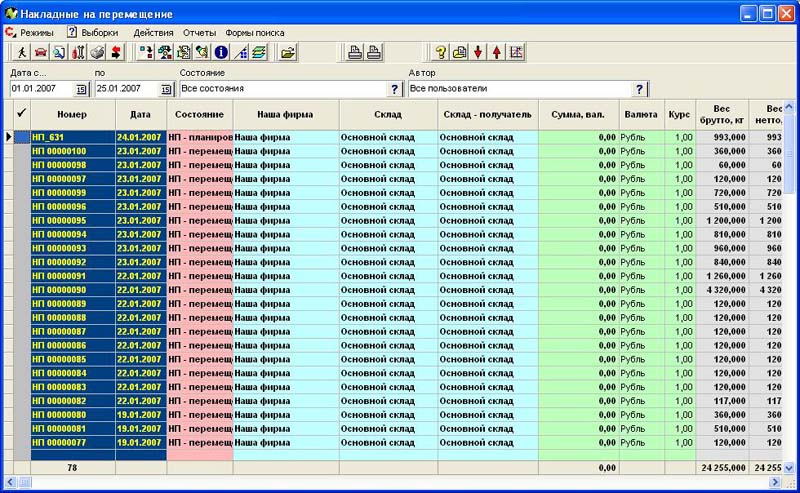
Task: Open calendar picker for end date 25.01.2007
Action: point(166,89)
